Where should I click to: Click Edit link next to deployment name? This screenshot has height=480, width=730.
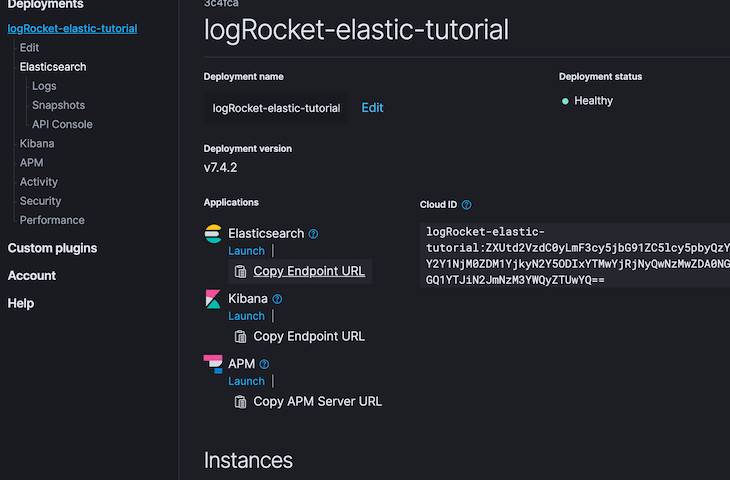pos(372,108)
